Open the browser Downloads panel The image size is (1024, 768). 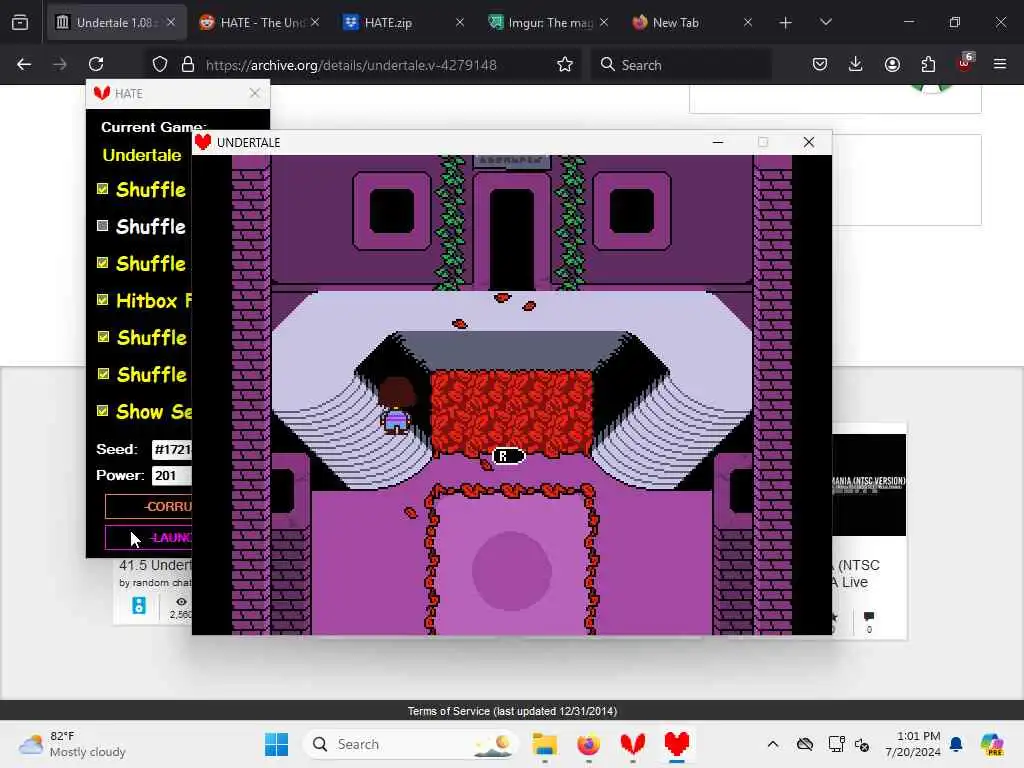coord(856,64)
